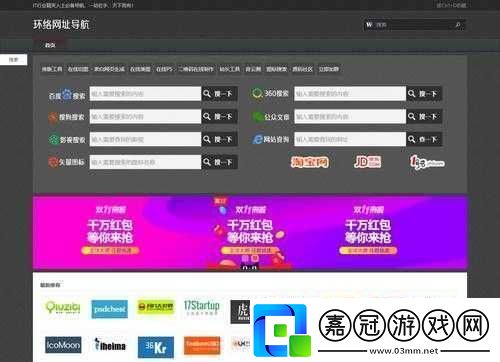Viewport: 500px width, 362px height.
Task: Select the white side tab at left edge
Action: click(13, 60)
